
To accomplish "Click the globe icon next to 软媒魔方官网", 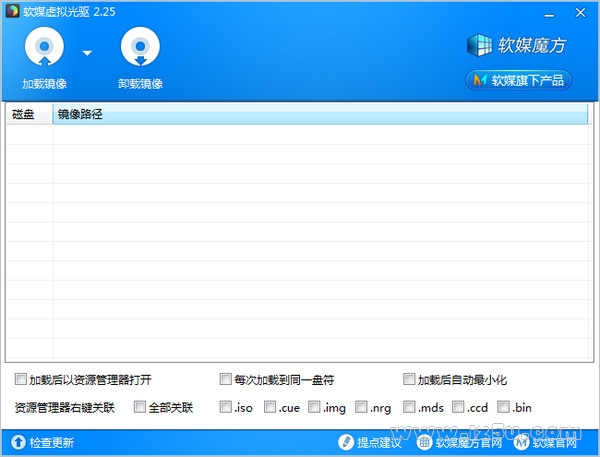I will click(424, 442).
